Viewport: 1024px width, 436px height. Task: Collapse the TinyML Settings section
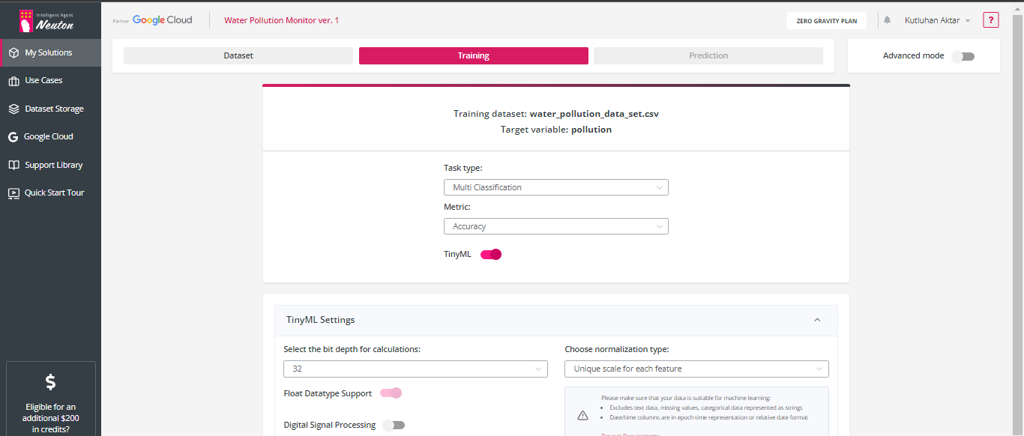(x=817, y=320)
